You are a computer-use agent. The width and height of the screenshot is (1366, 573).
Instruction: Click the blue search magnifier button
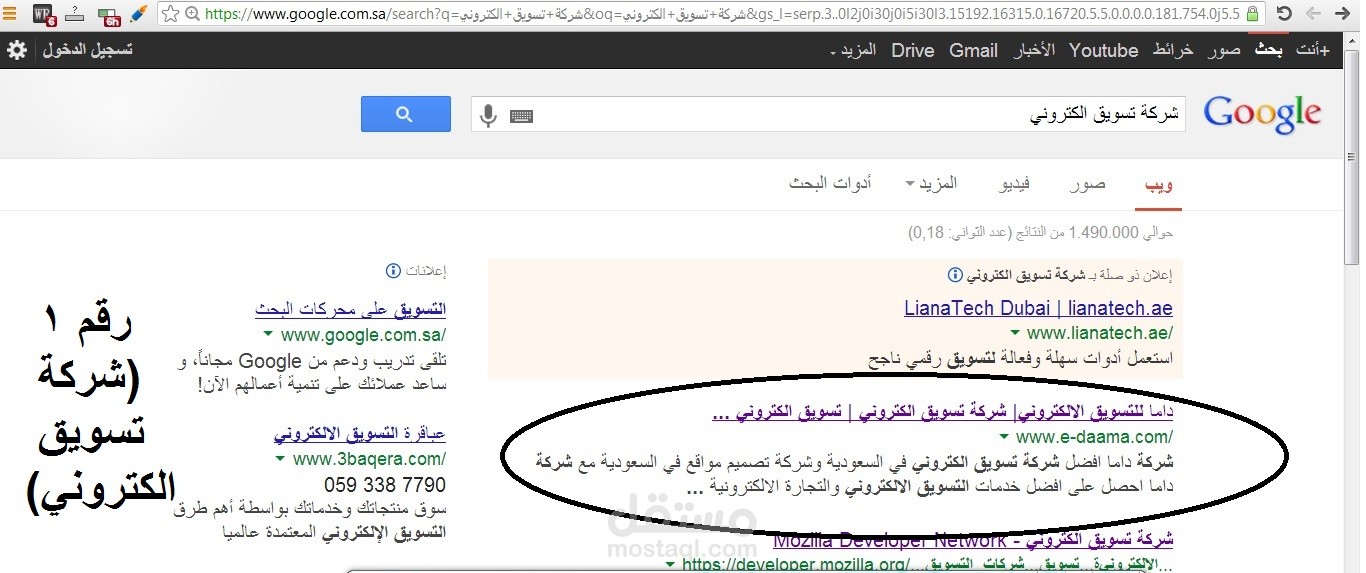(x=405, y=114)
